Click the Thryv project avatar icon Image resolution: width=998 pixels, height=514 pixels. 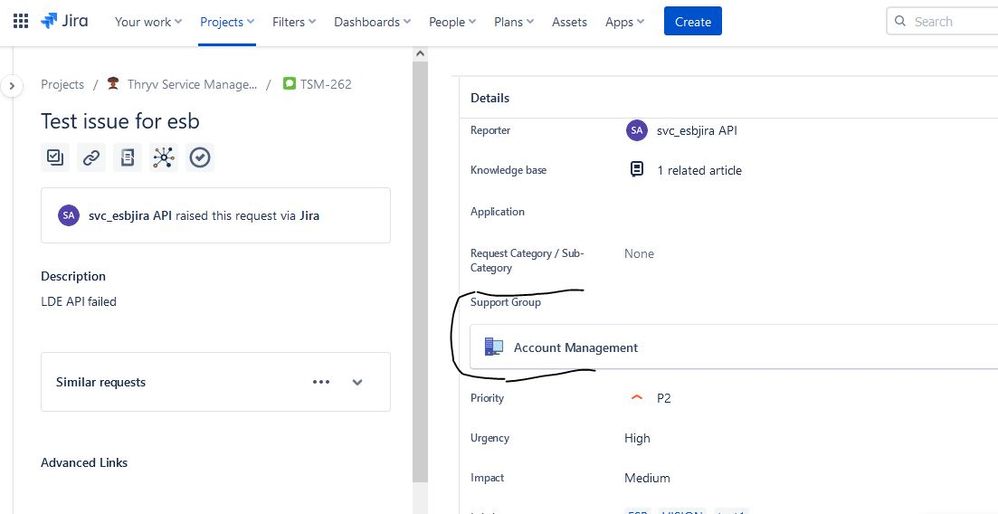click(113, 83)
